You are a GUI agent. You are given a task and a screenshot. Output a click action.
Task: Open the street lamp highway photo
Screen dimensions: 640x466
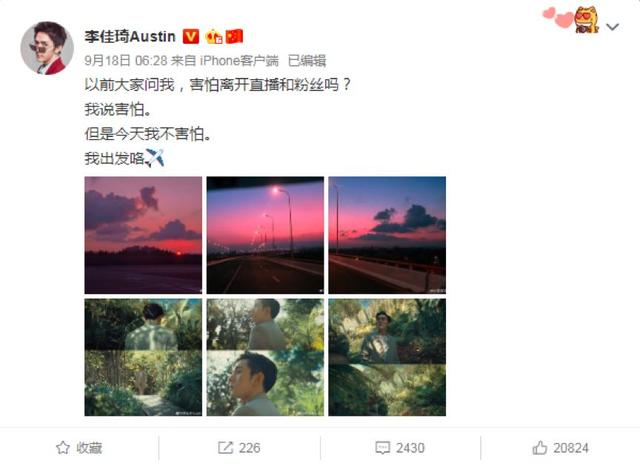point(265,235)
